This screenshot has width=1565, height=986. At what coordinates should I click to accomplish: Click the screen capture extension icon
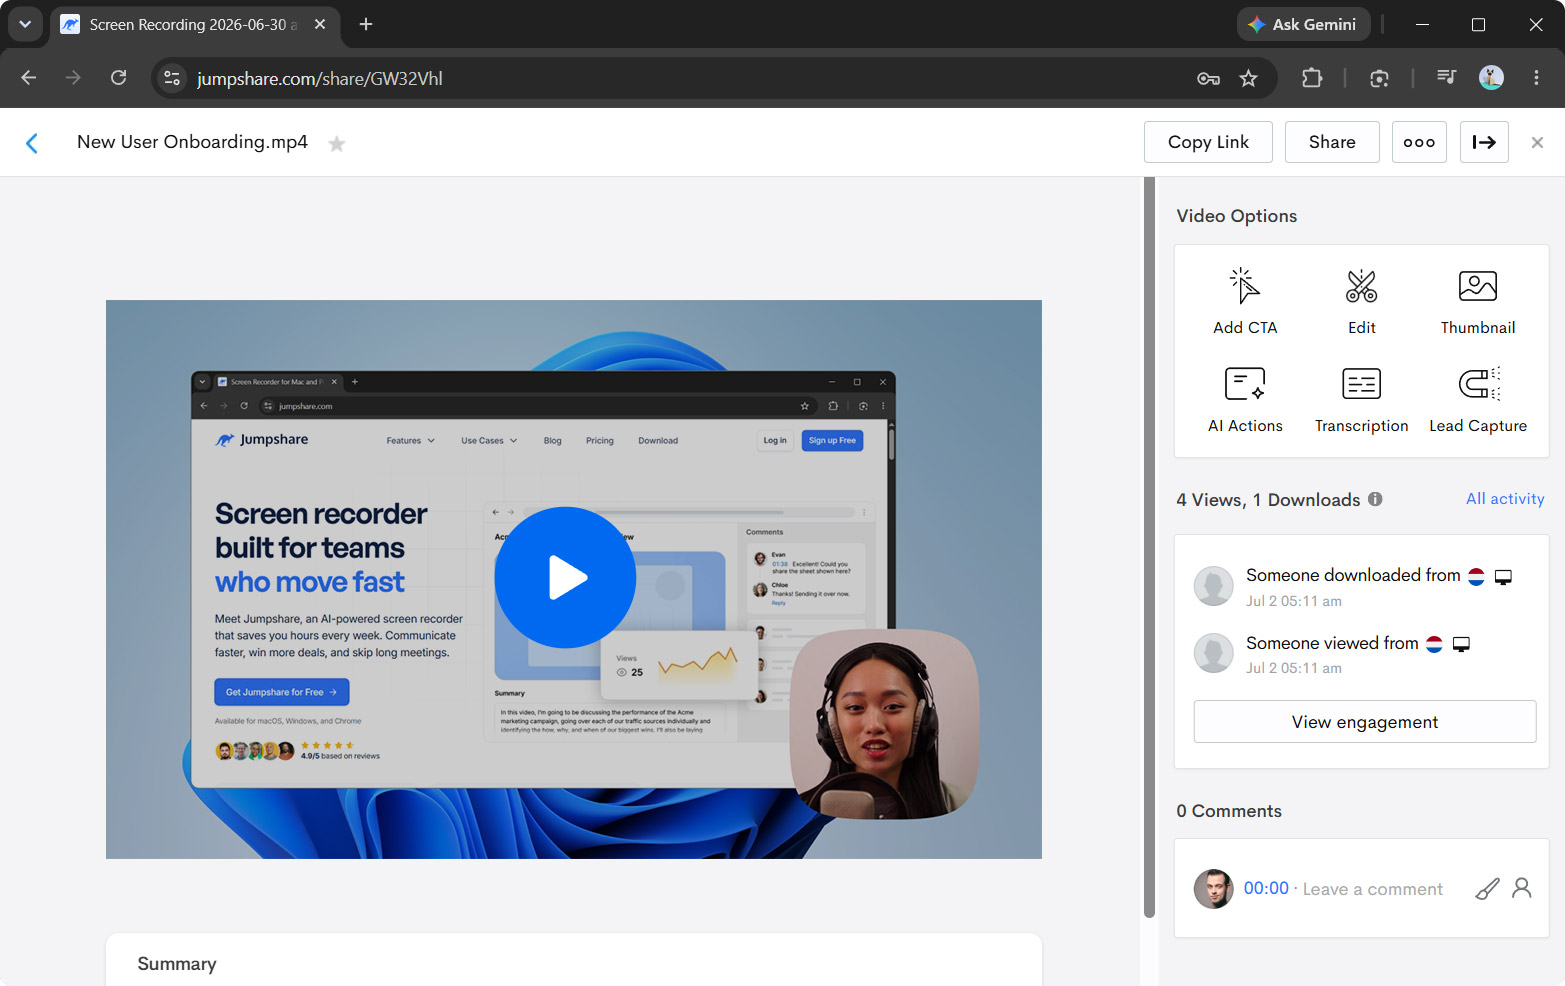coord(1379,78)
